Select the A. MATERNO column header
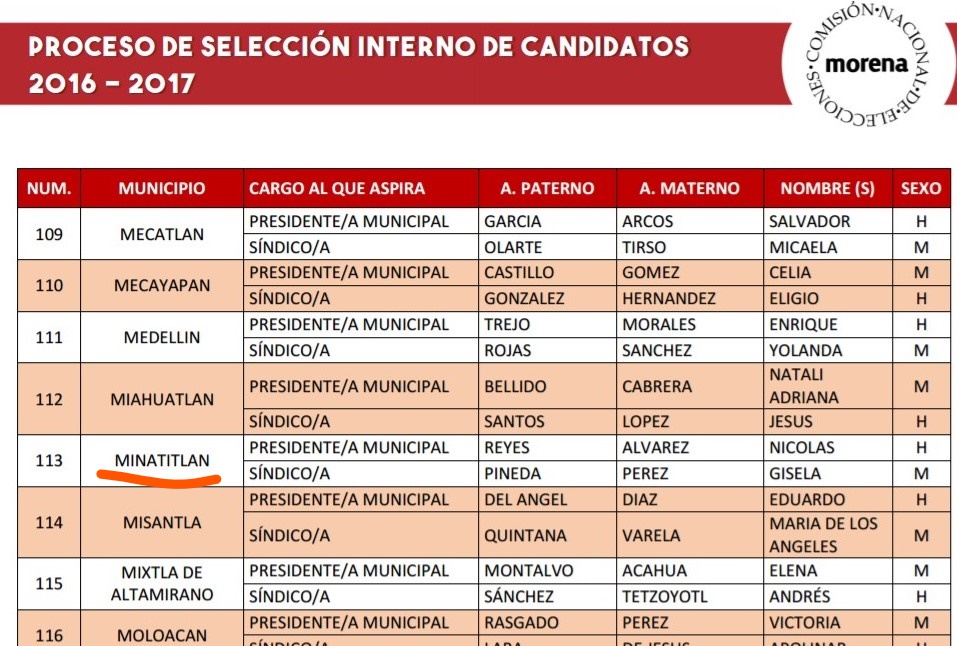957x646 pixels. pyautogui.click(x=689, y=188)
